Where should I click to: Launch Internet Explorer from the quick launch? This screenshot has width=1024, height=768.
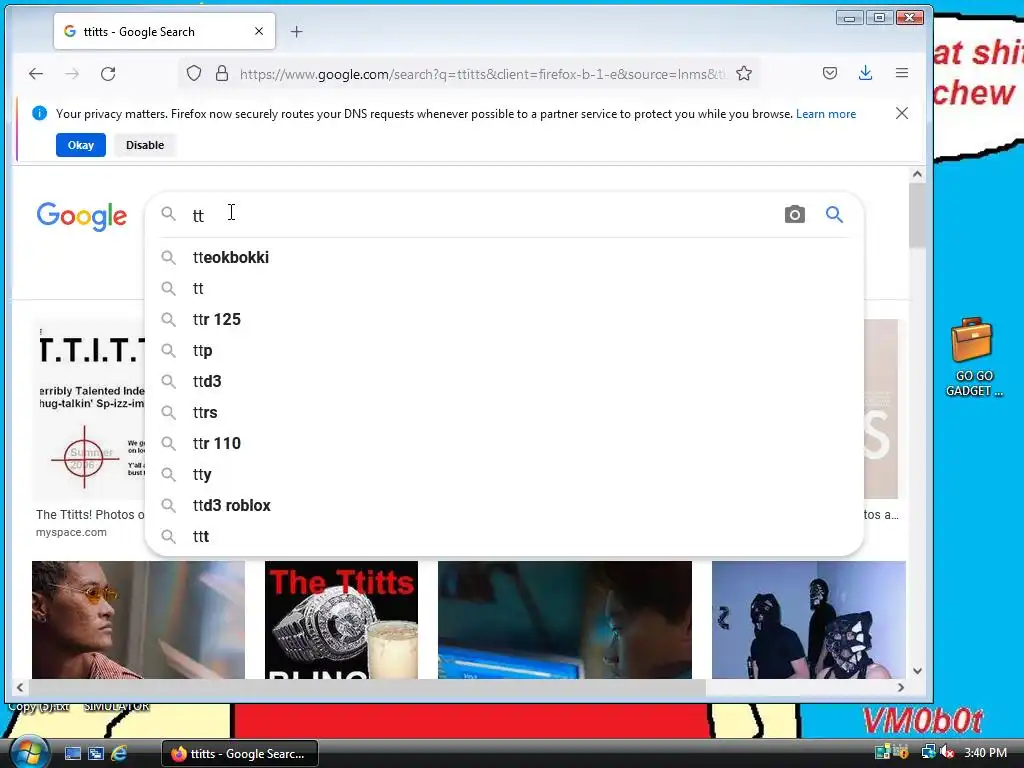(x=119, y=754)
